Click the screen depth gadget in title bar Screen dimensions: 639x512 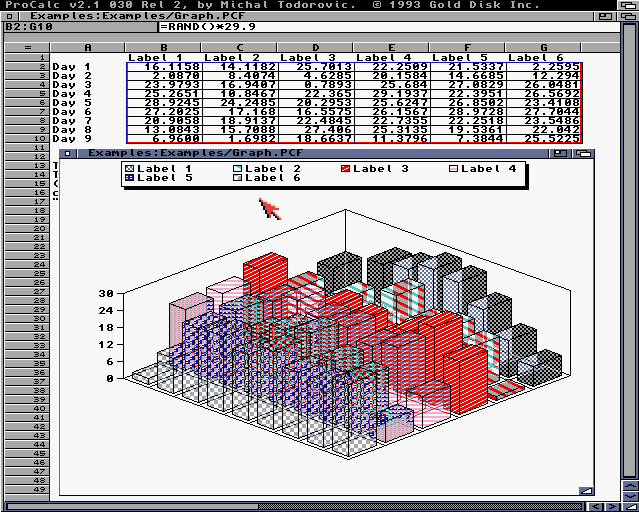[x=627, y=5]
